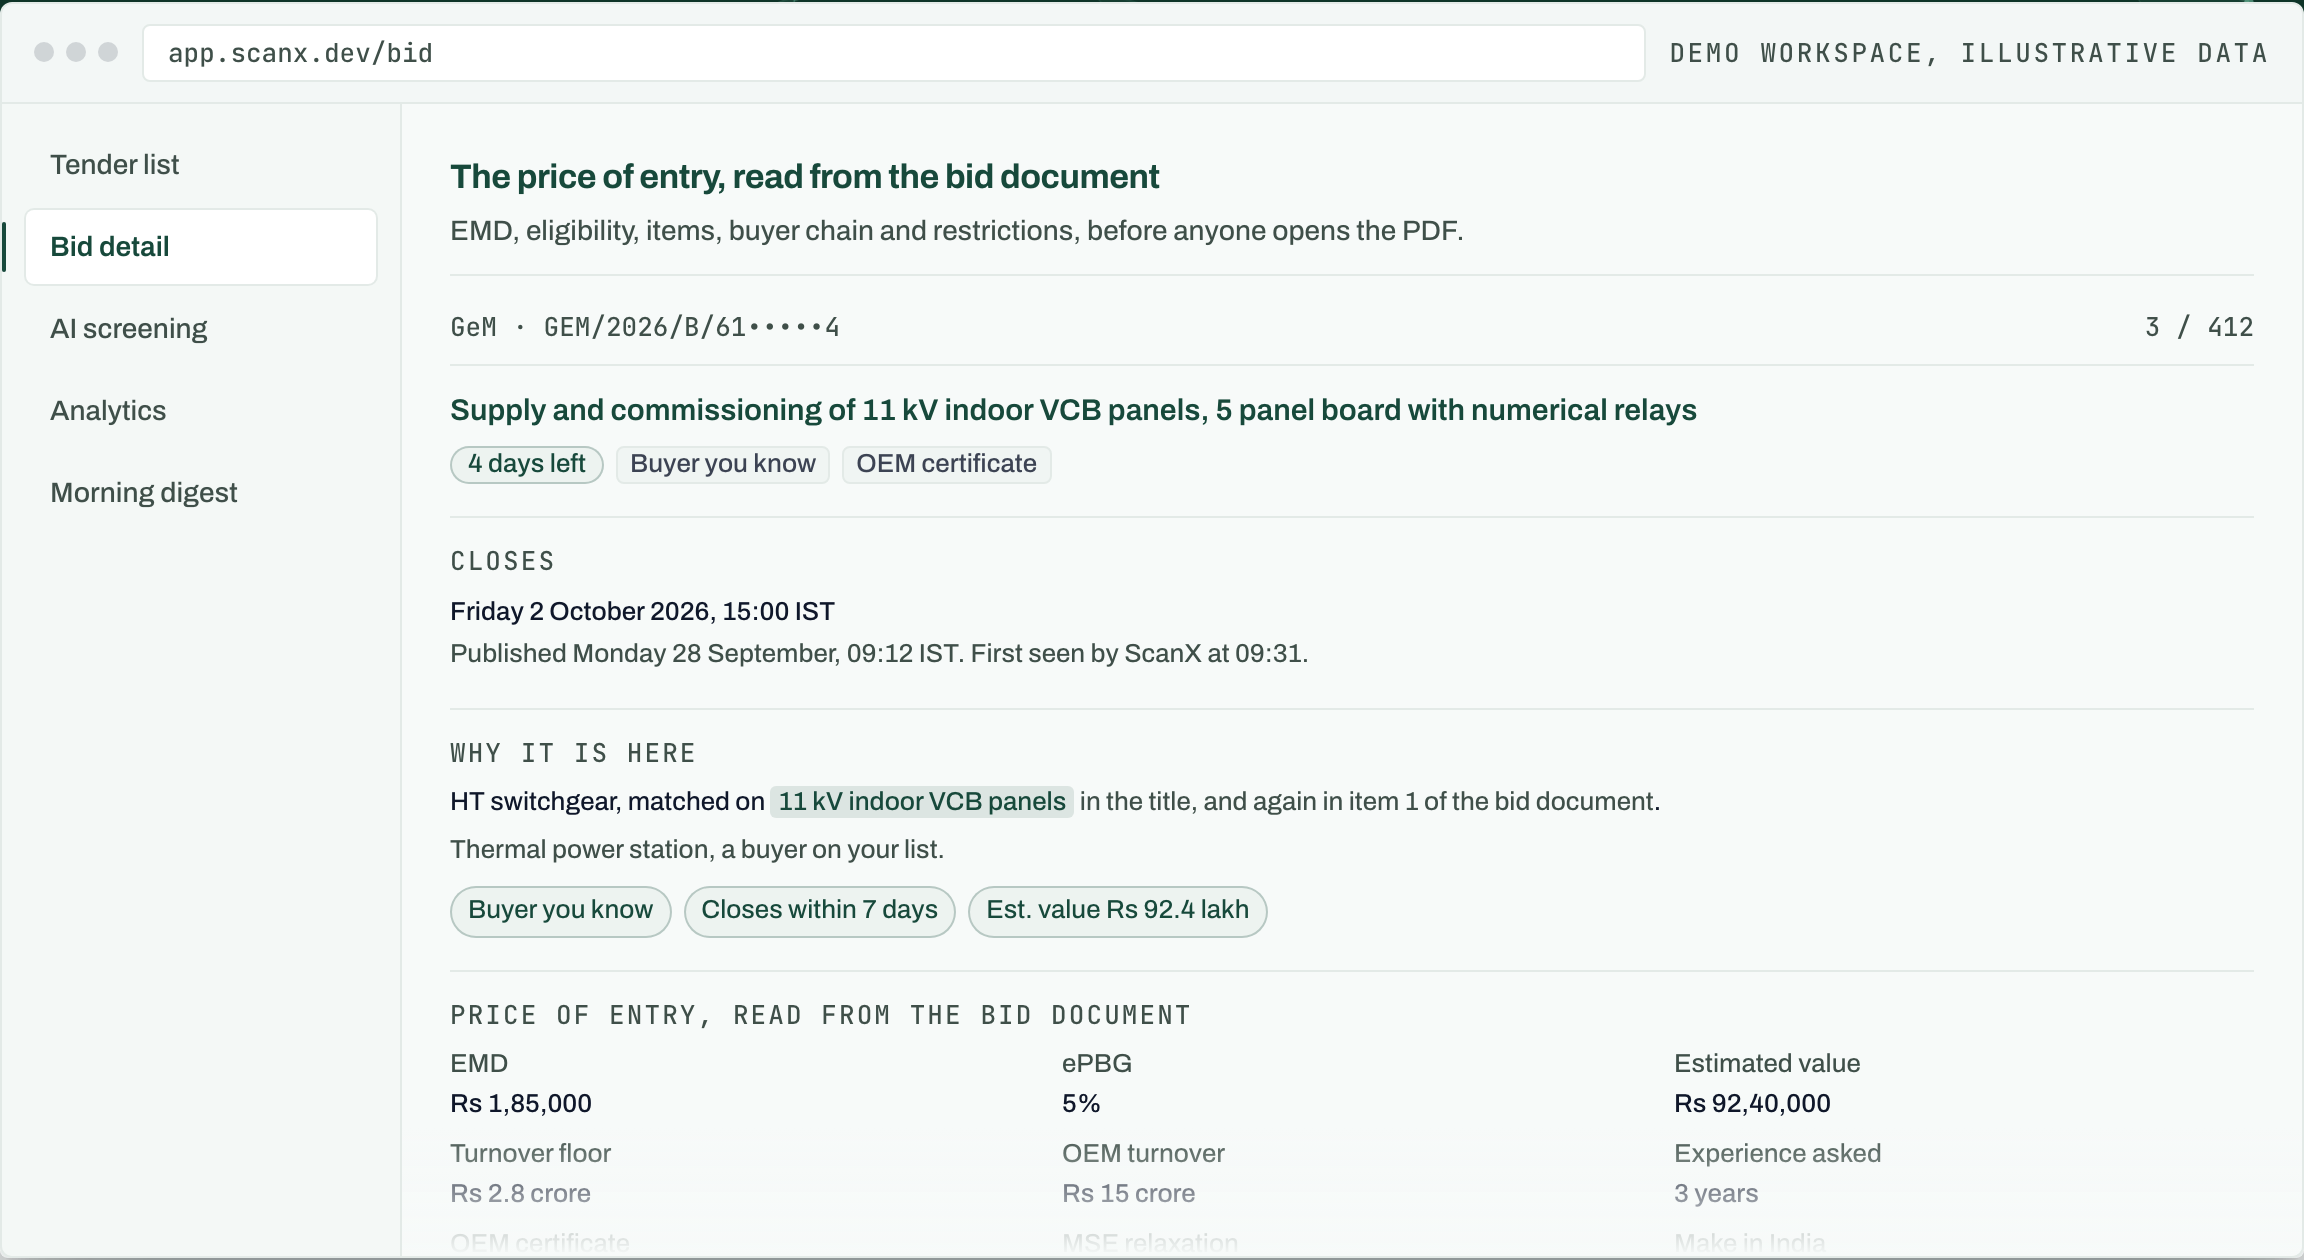Click Estimated value 'Rs 92,40,000'
Screen dimensions: 2304x1260
pos(1752,1104)
